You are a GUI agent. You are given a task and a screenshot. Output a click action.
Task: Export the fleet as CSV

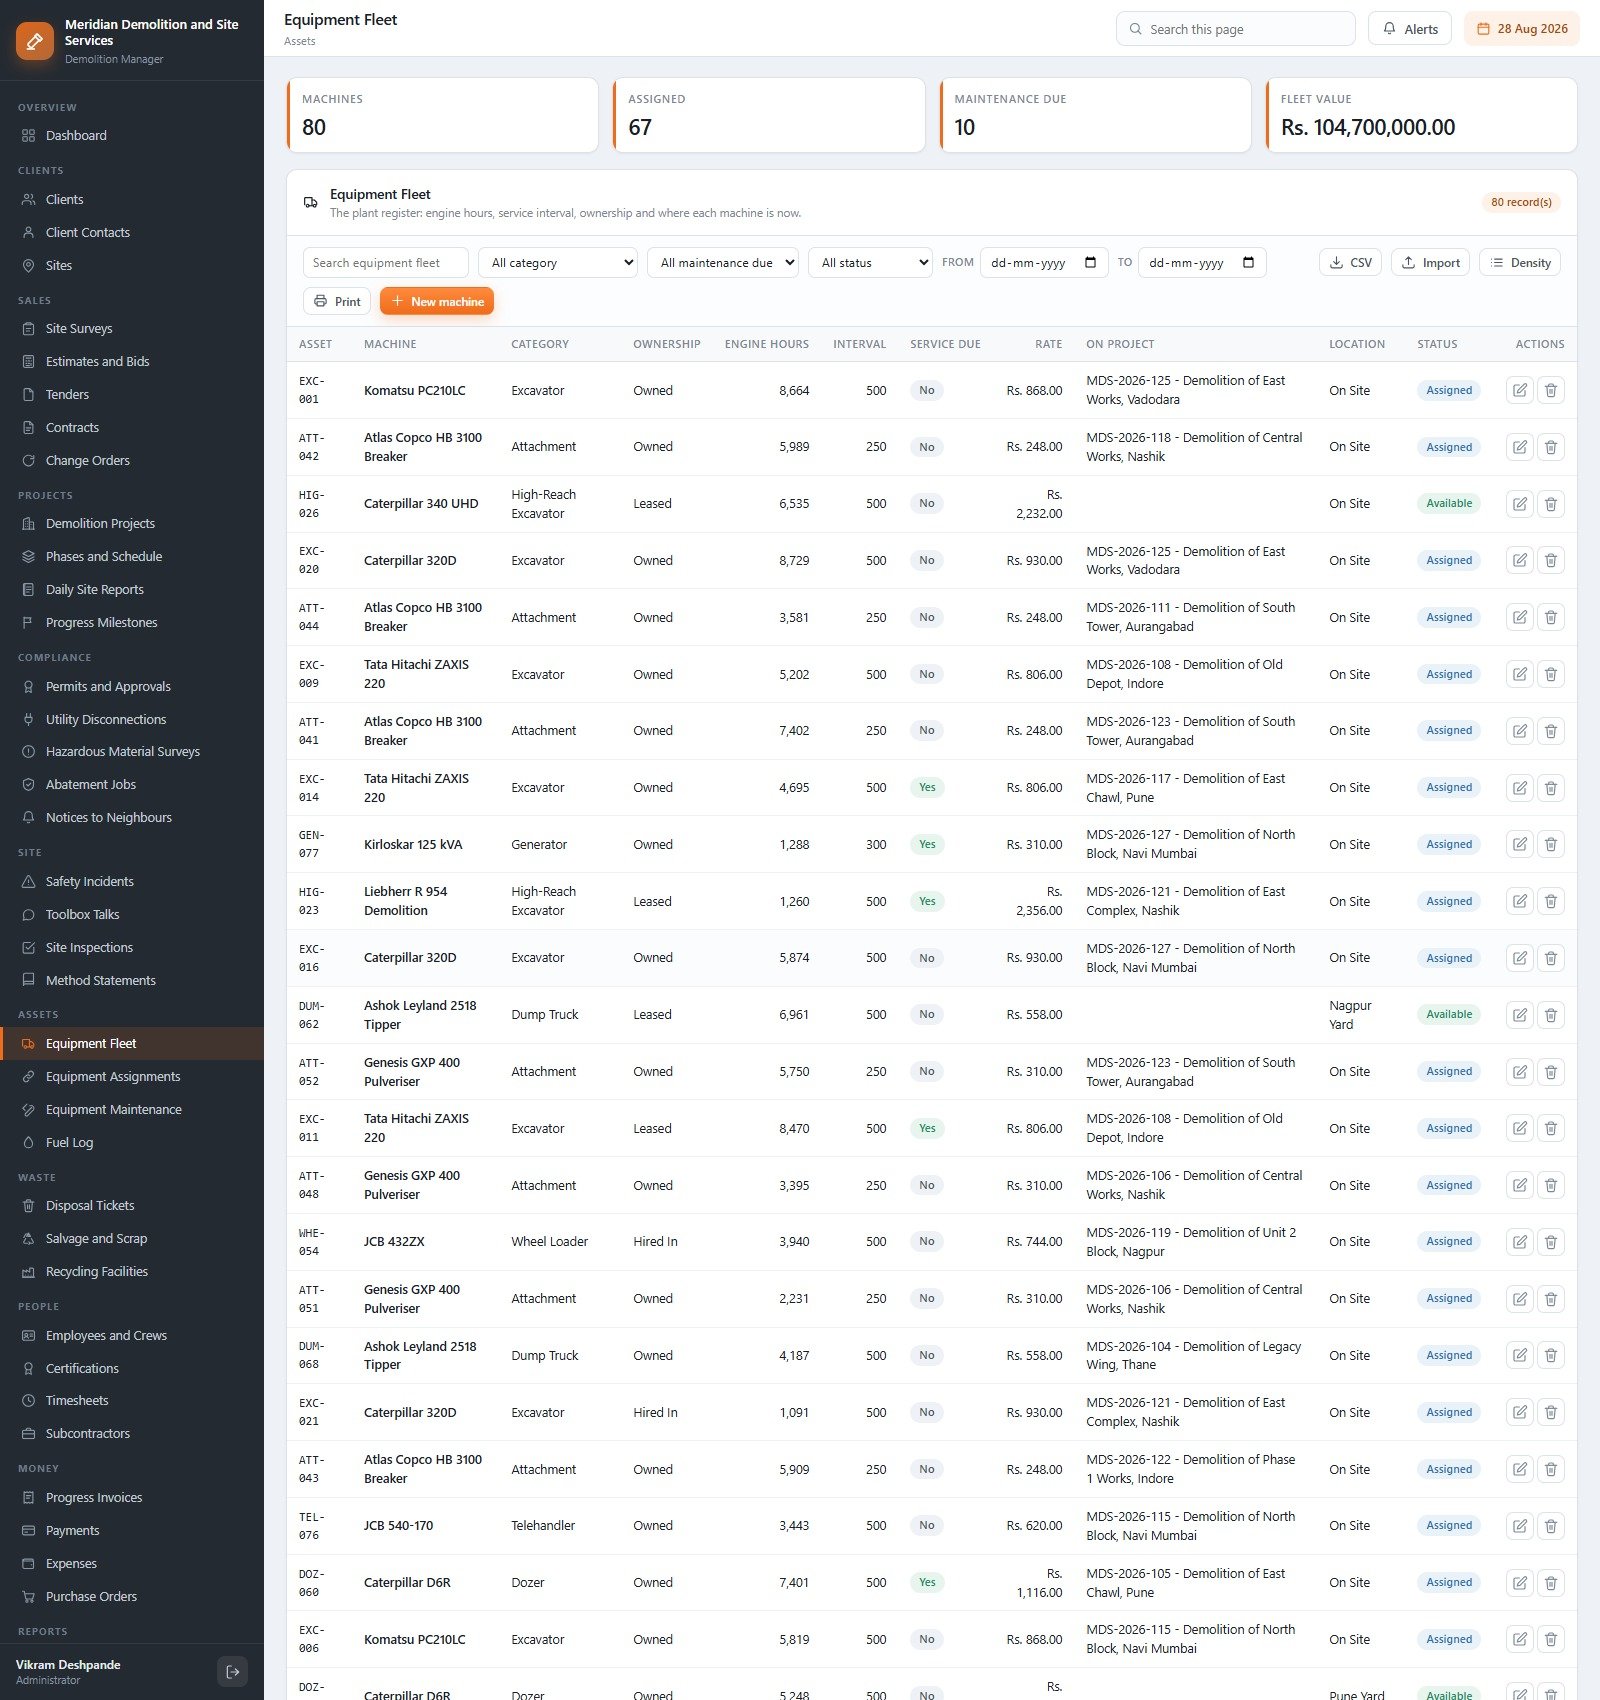click(x=1350, y=263)
